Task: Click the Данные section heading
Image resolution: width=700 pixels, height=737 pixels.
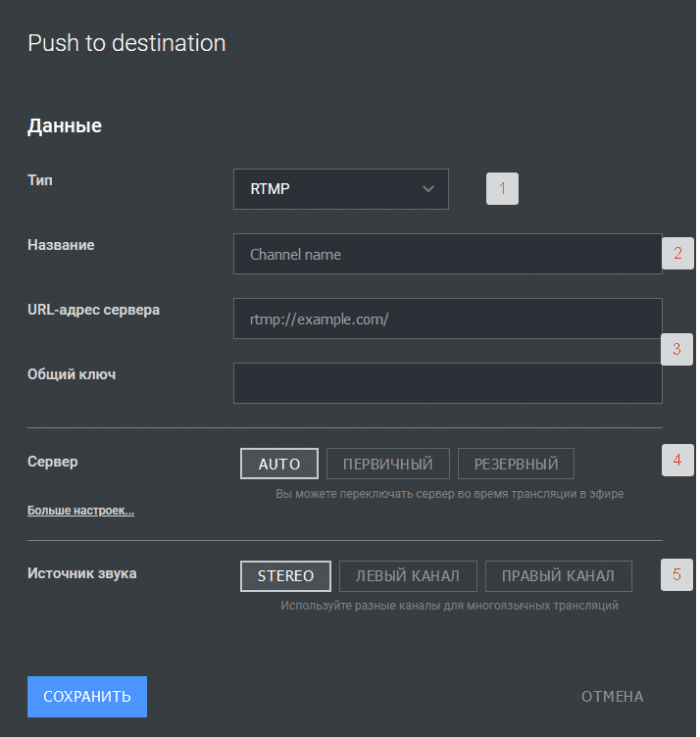Action: [64, 126]
